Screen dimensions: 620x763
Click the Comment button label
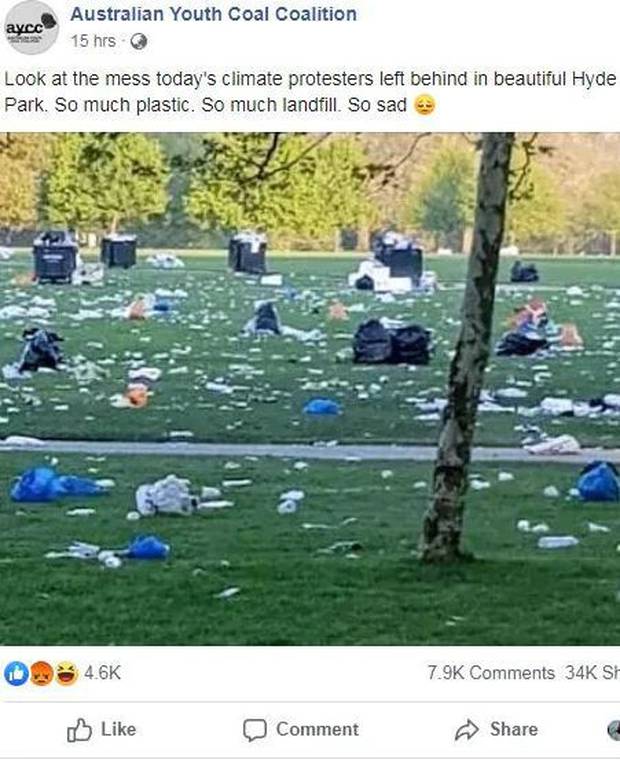point(318,729)
